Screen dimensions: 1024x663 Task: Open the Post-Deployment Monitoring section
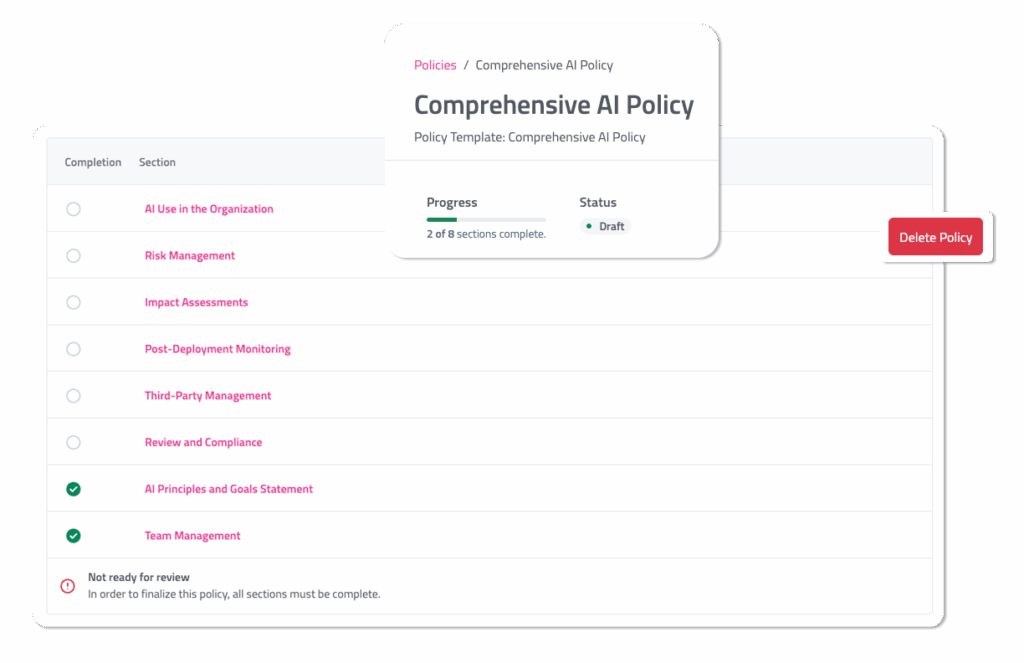point(218,349)
